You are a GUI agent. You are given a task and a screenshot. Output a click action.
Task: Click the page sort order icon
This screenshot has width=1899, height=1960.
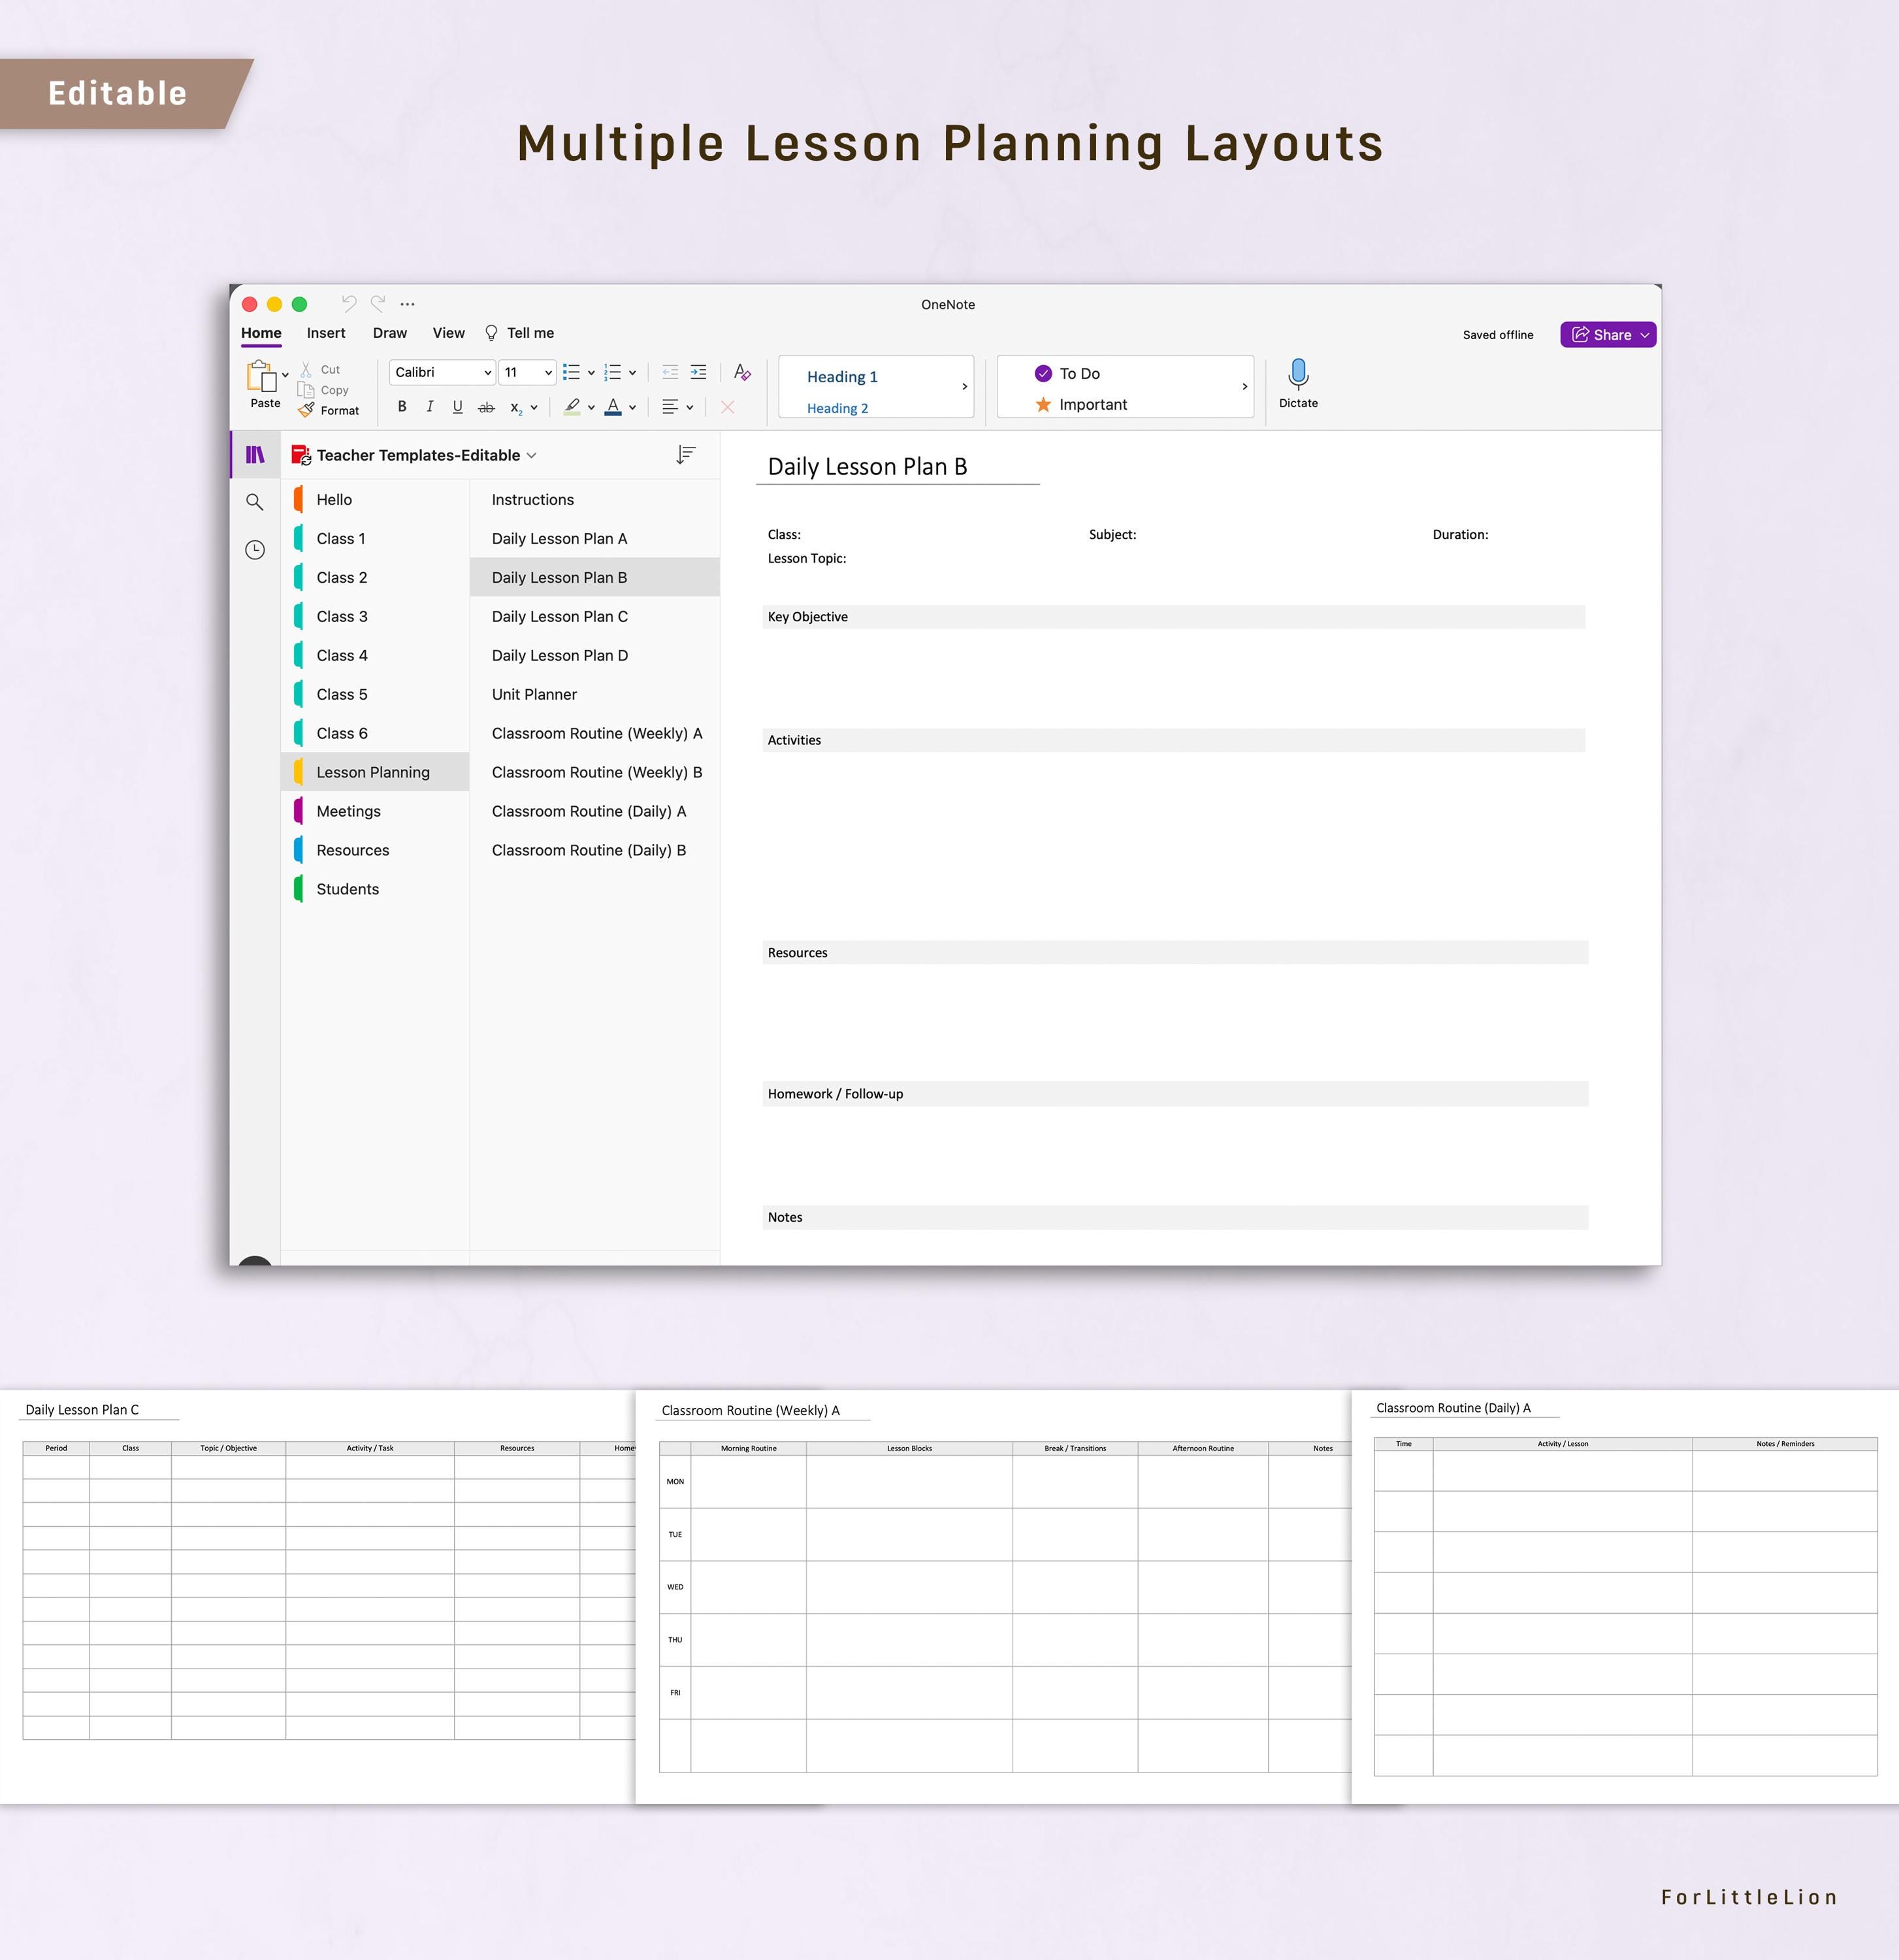685,455
